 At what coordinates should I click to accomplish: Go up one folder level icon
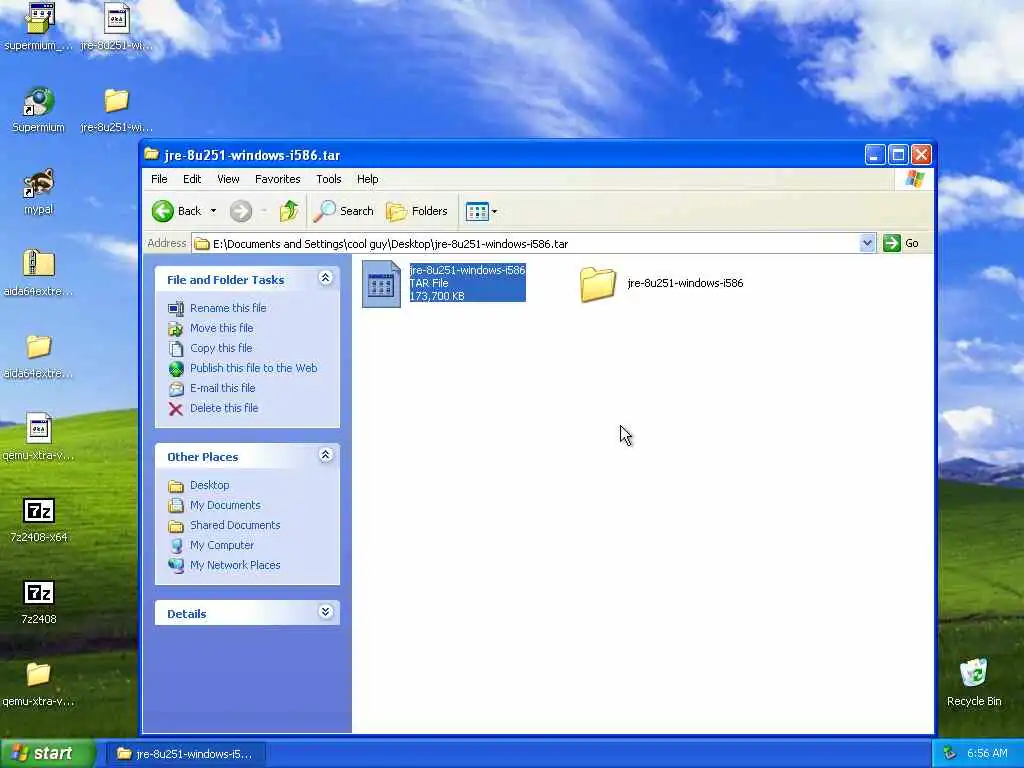tap(289, 211)
